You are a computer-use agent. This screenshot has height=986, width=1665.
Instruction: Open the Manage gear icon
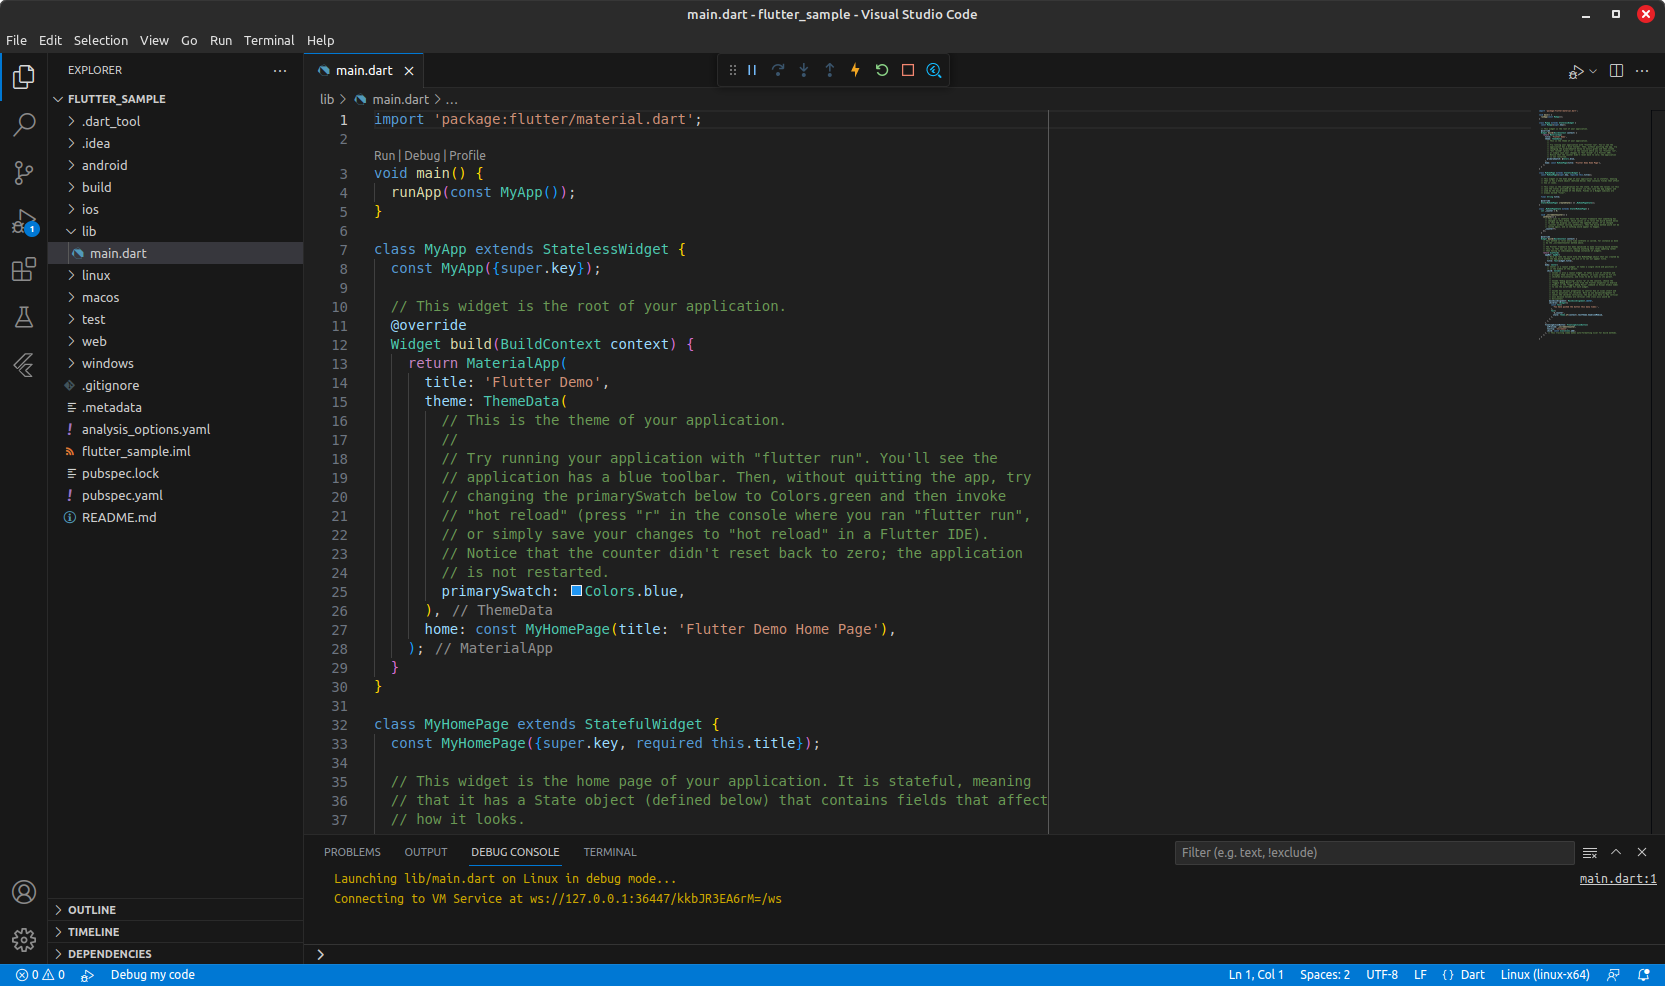[x=24, y=940]
